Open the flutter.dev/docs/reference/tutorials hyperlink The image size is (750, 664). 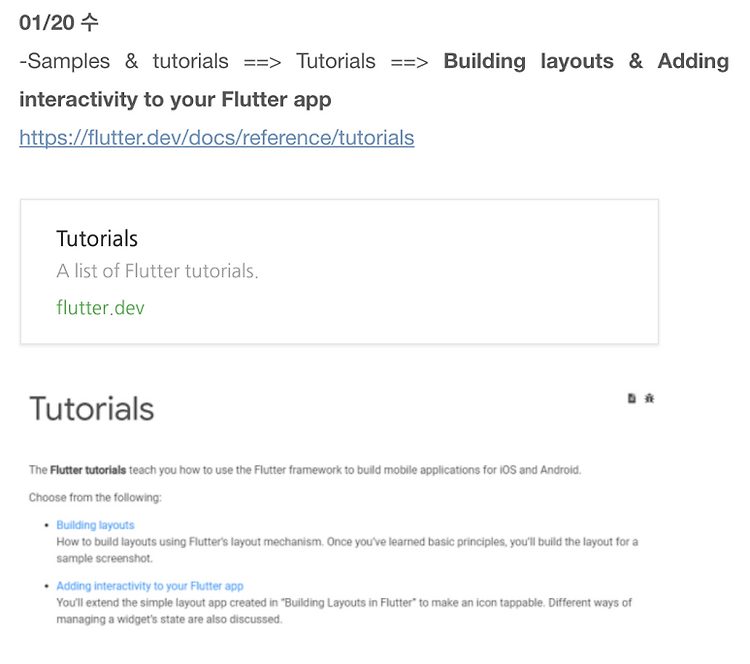pyautogui.click(x=217, y=138)
